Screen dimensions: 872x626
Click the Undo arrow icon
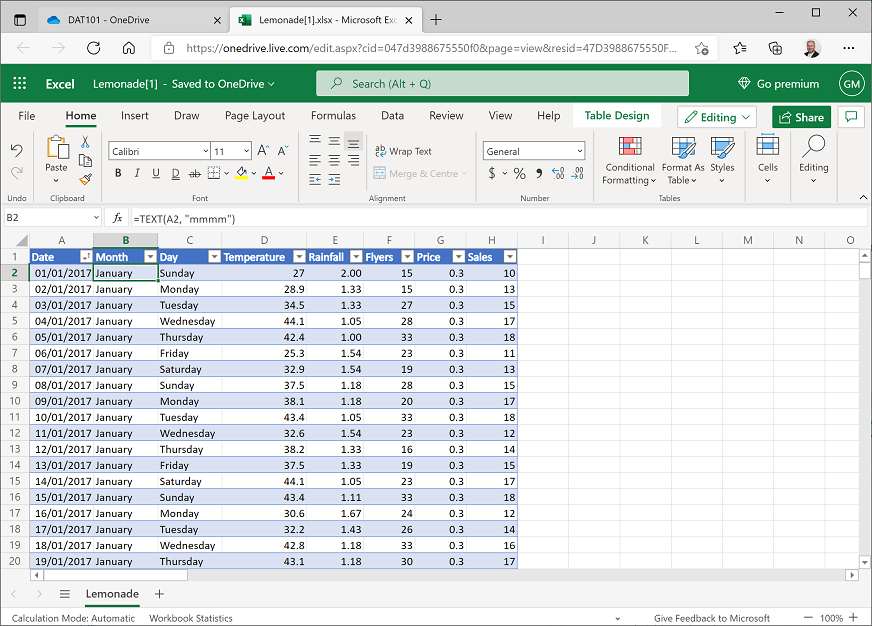tap(17, 150)
